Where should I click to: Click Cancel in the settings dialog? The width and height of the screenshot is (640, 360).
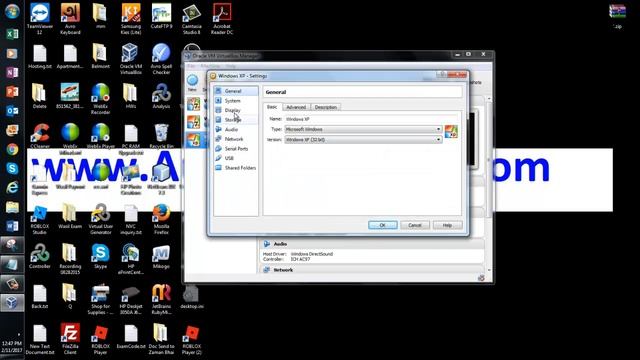[415, 225]
